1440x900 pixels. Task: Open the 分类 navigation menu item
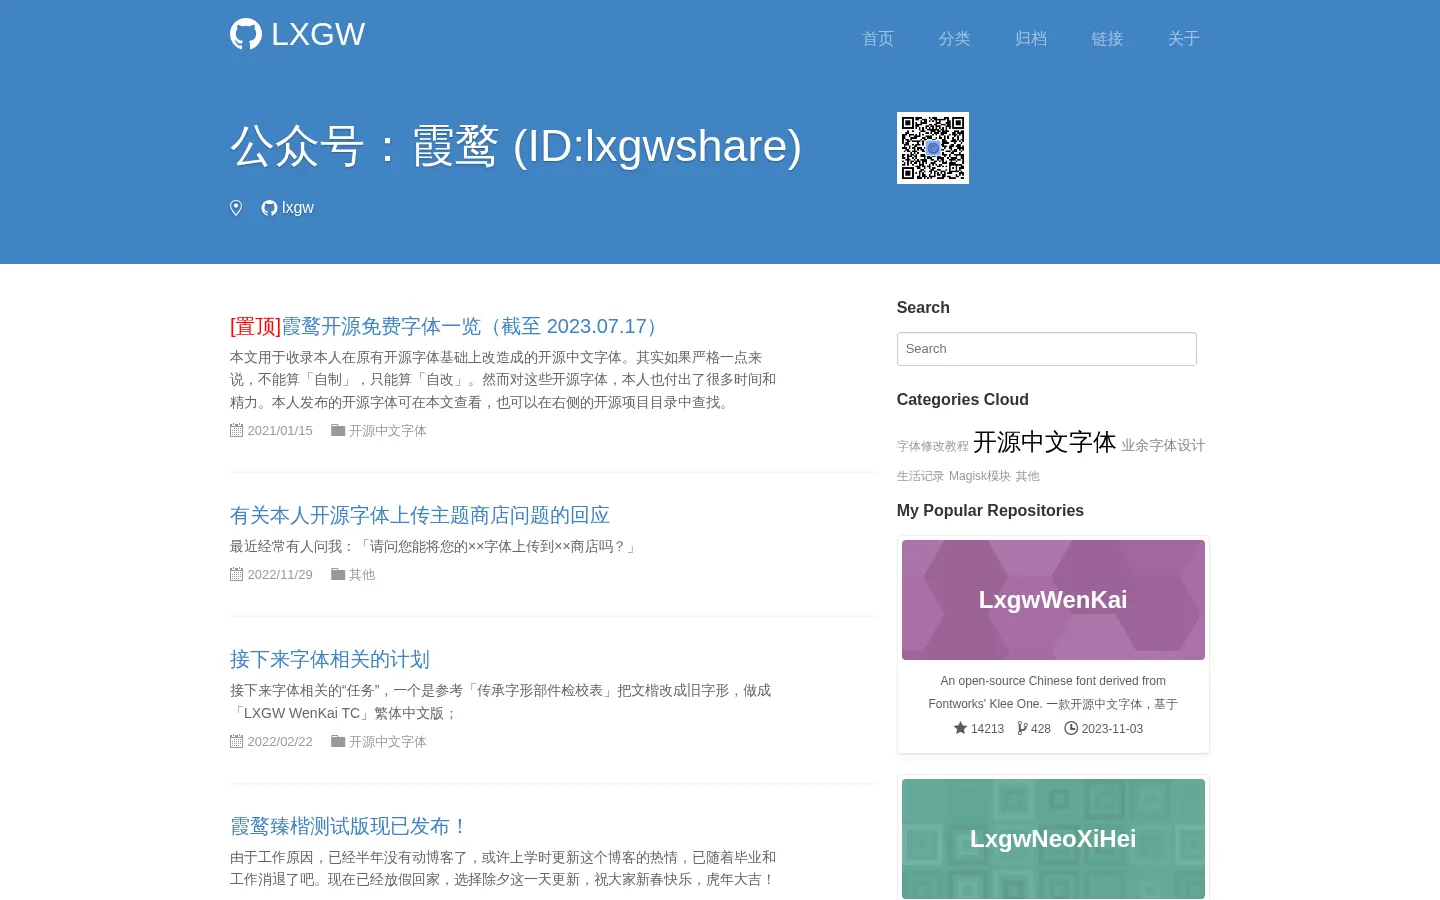(x=954, y=38)
